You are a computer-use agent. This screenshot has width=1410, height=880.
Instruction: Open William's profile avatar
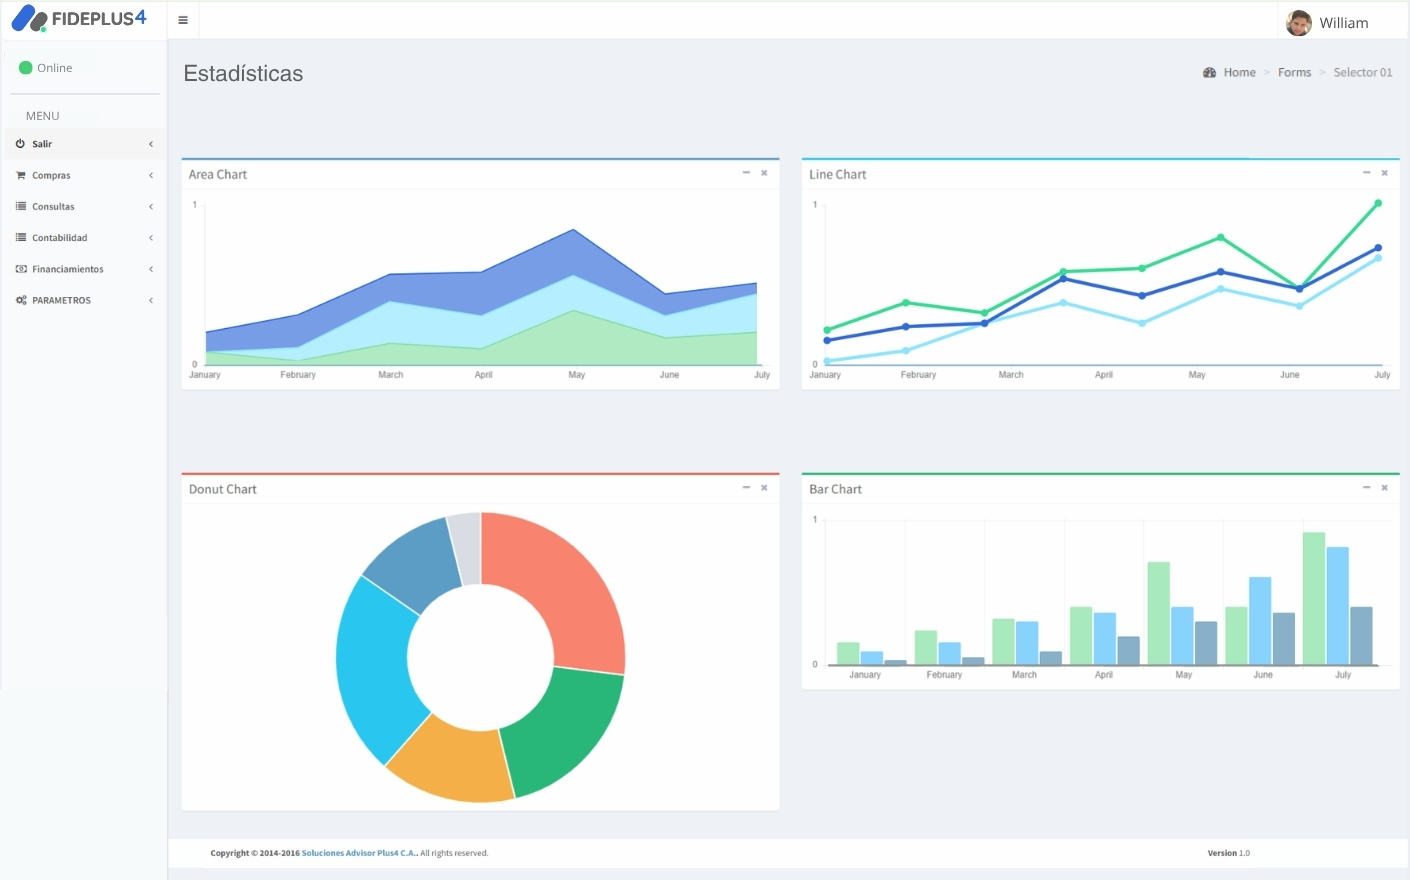click(1298, 22)
